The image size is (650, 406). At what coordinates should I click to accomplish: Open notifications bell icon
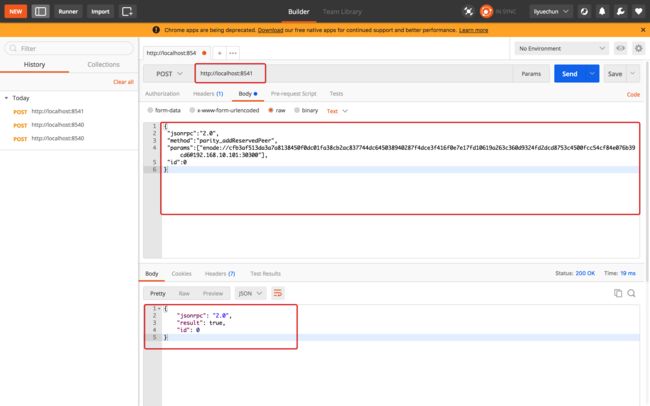coord(602,11)
